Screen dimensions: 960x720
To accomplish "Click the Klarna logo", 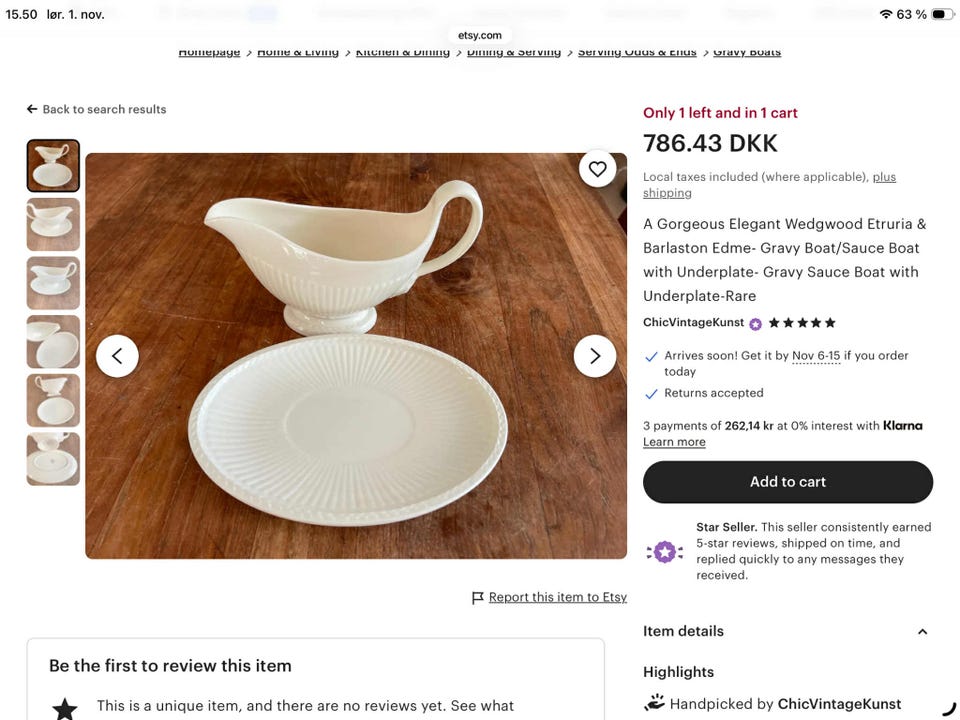I will click(x=902, y=425).
